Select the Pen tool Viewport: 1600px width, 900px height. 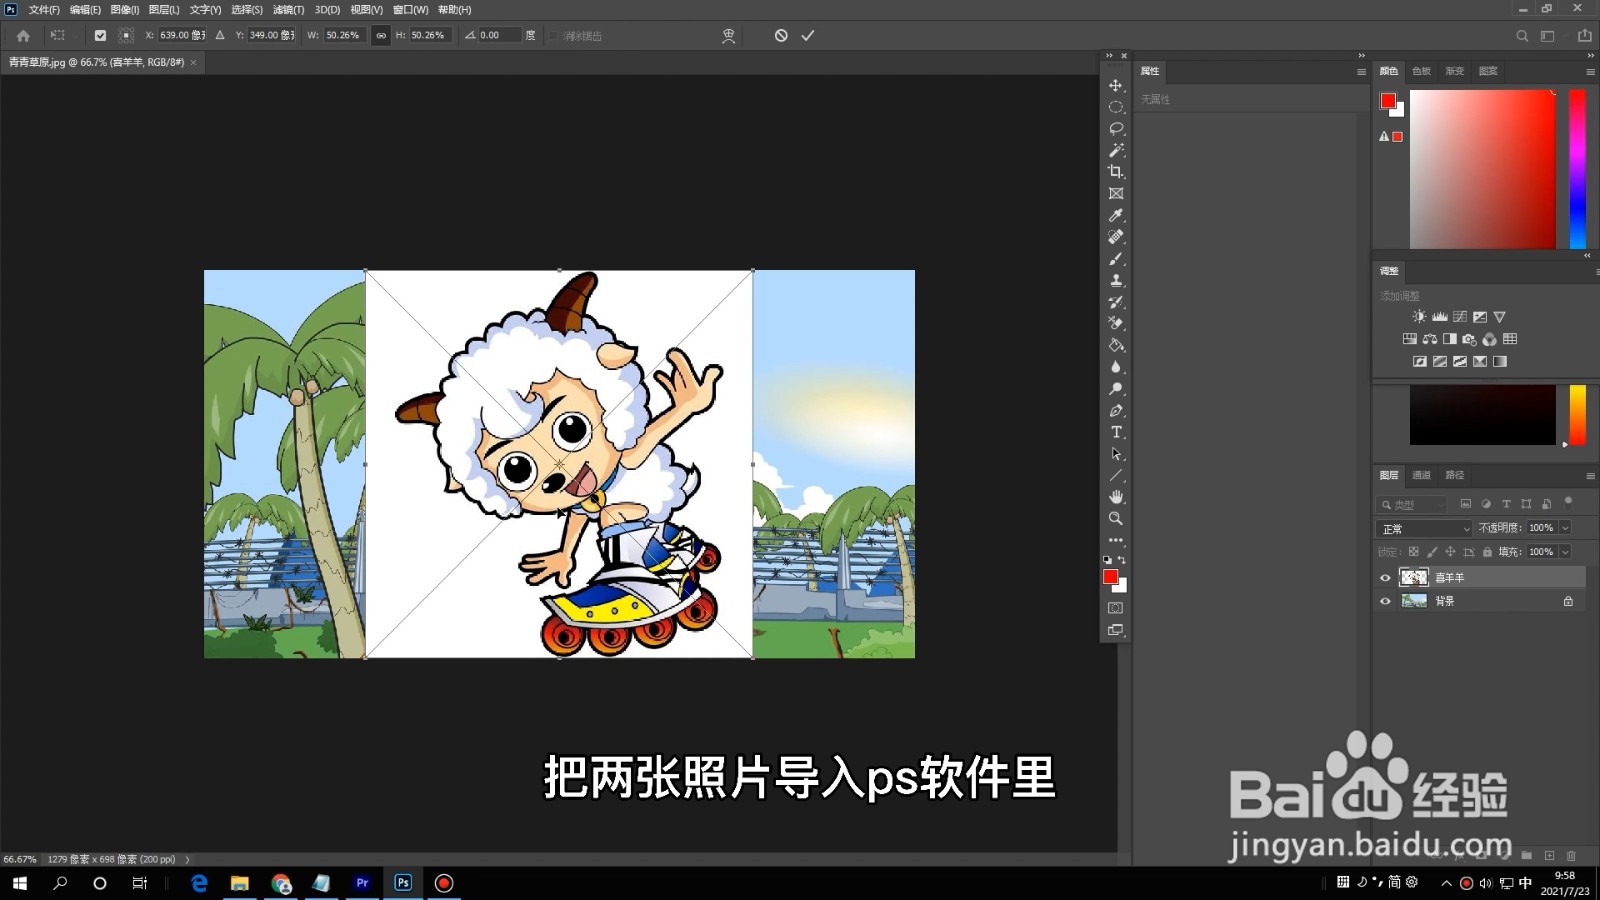(x=1116, y=411)
